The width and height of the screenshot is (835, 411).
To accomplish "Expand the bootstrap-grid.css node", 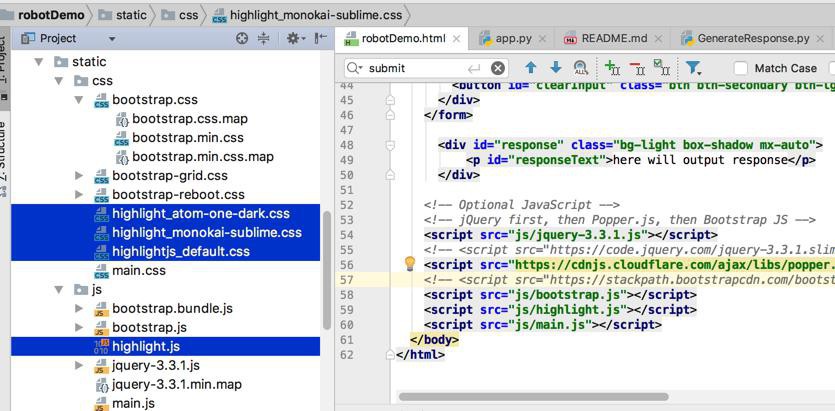I will coord(79,176).
